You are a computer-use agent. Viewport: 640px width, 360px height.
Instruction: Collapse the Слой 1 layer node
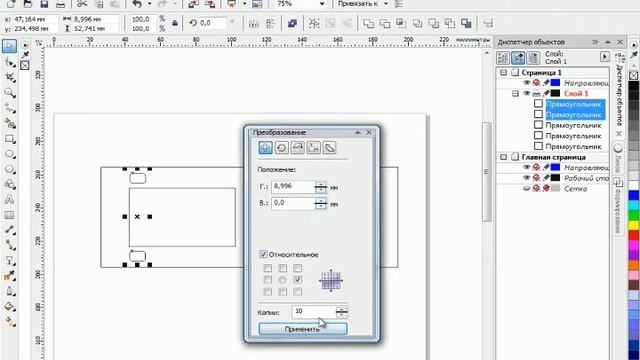pyautogui.click(x=516, y=93)
